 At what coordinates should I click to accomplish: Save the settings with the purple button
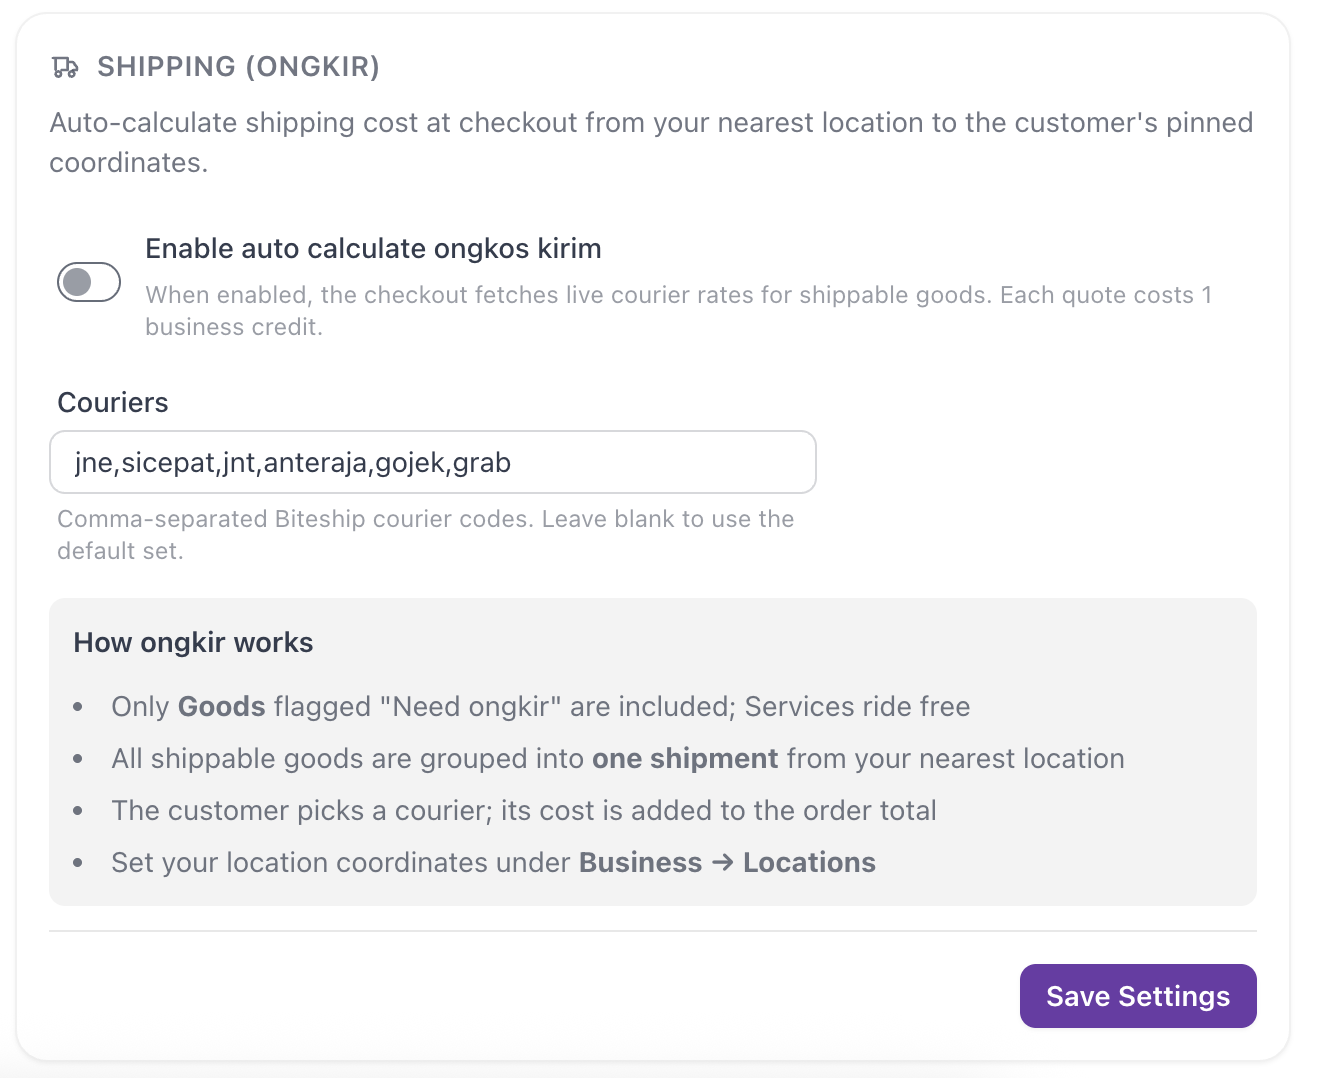click(1138, 996)
